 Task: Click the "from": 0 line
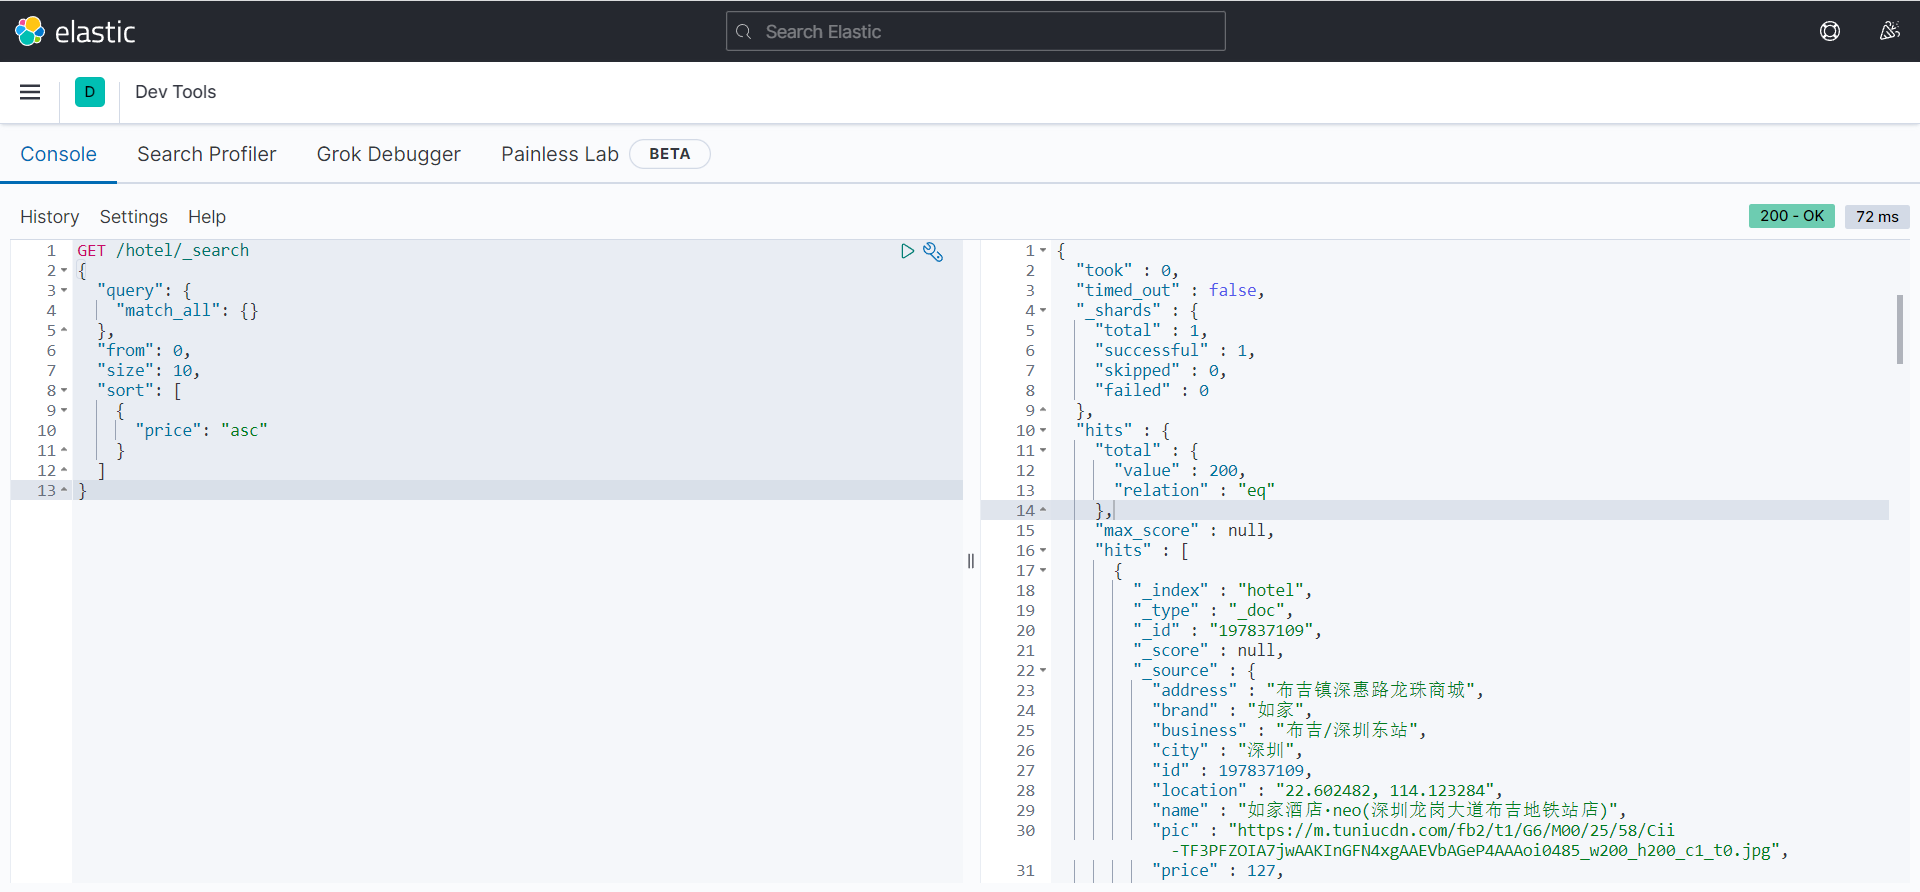[x=143, y=350]
